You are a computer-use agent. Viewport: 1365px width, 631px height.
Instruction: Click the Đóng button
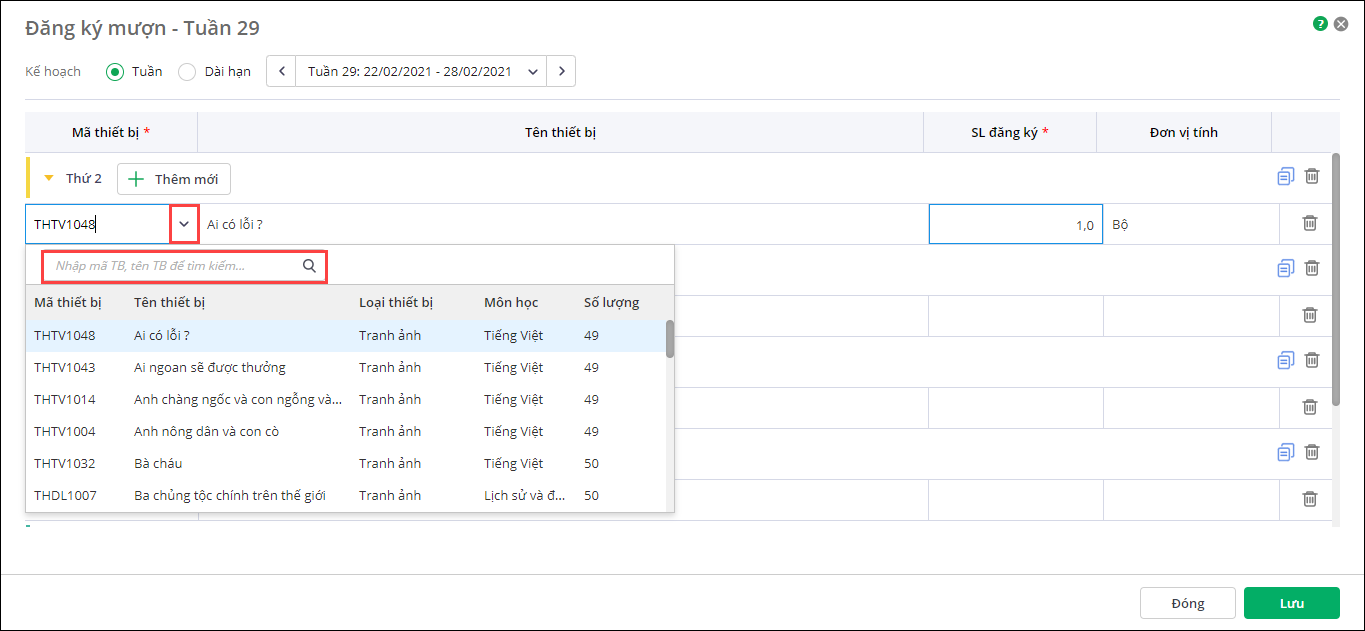point(1187,603)
